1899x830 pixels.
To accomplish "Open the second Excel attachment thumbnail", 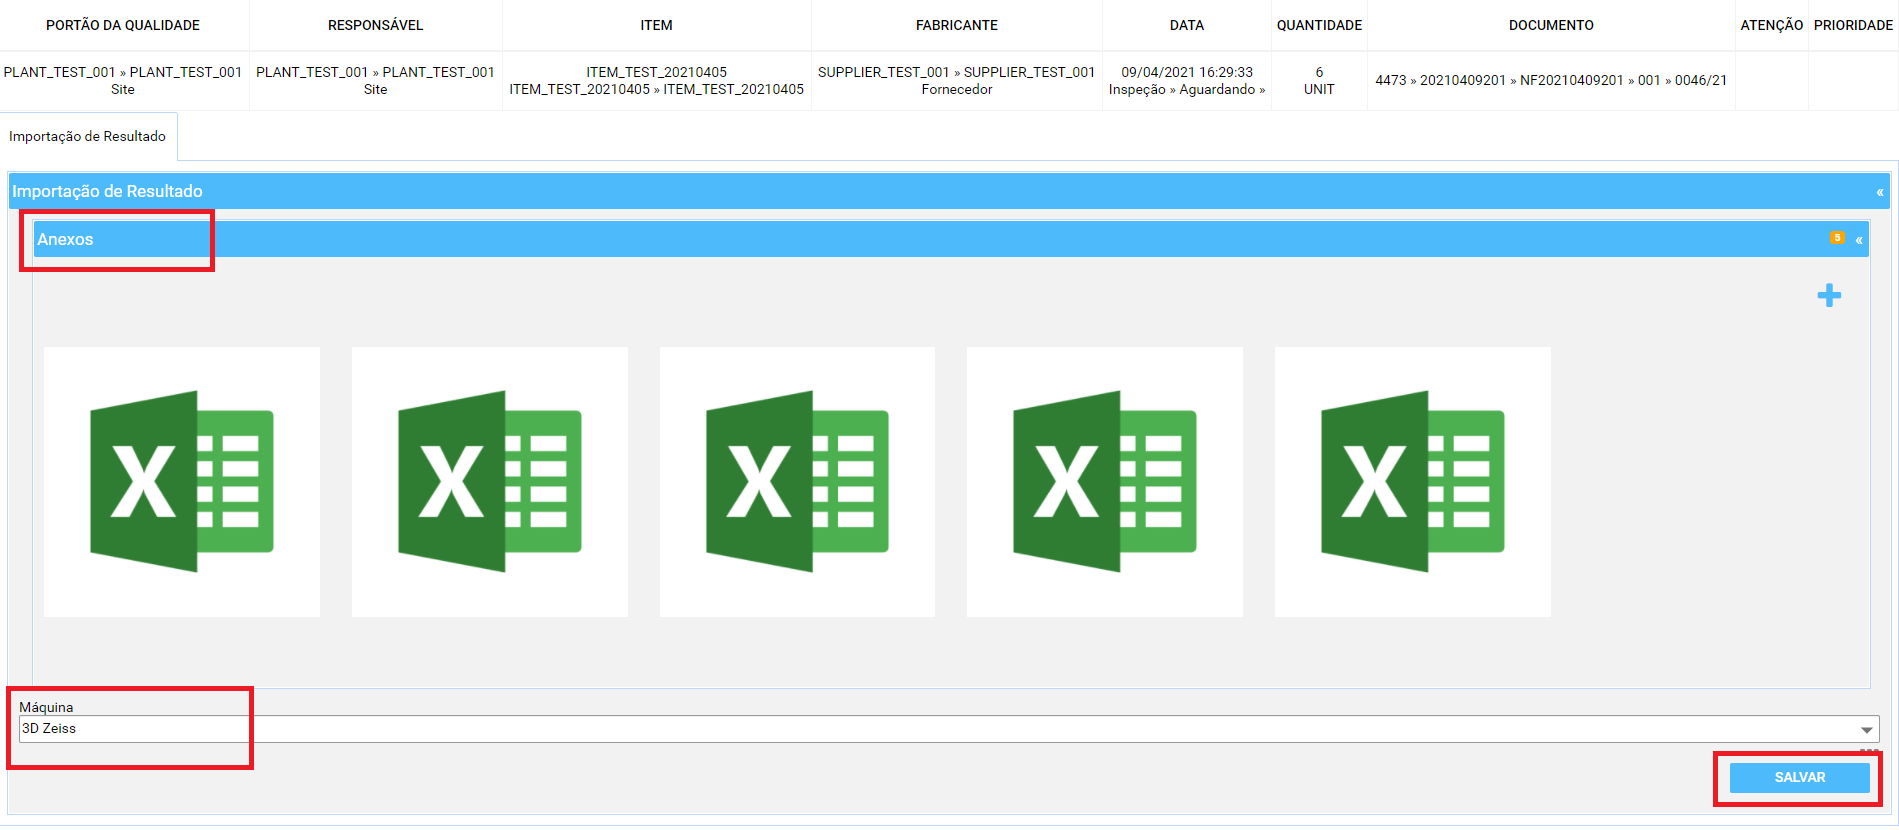I will (x=490, y=482).
